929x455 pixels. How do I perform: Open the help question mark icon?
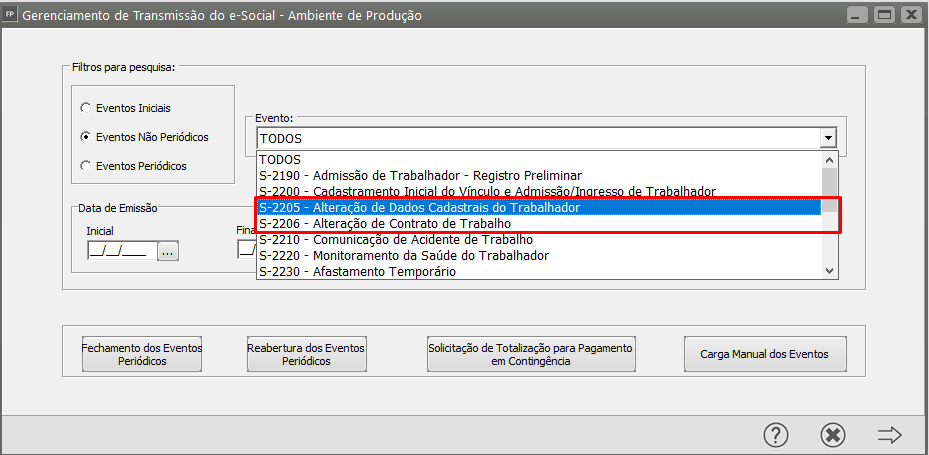point(776,435)
